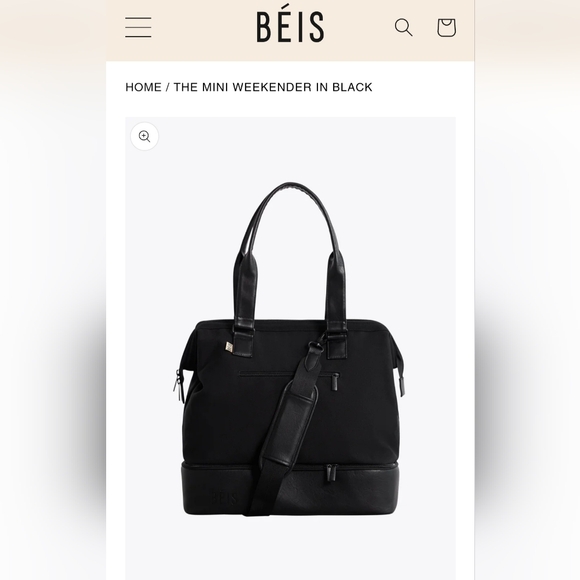Image resolution: width=580 pixels, height=580 pixels.
Task: Click the left side zipper pull of bag
Action: [178, 385]
